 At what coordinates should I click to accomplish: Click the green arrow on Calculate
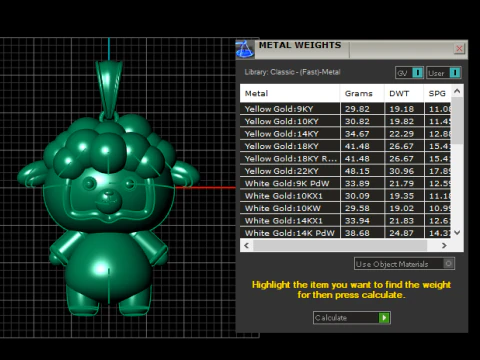(384, 318)
